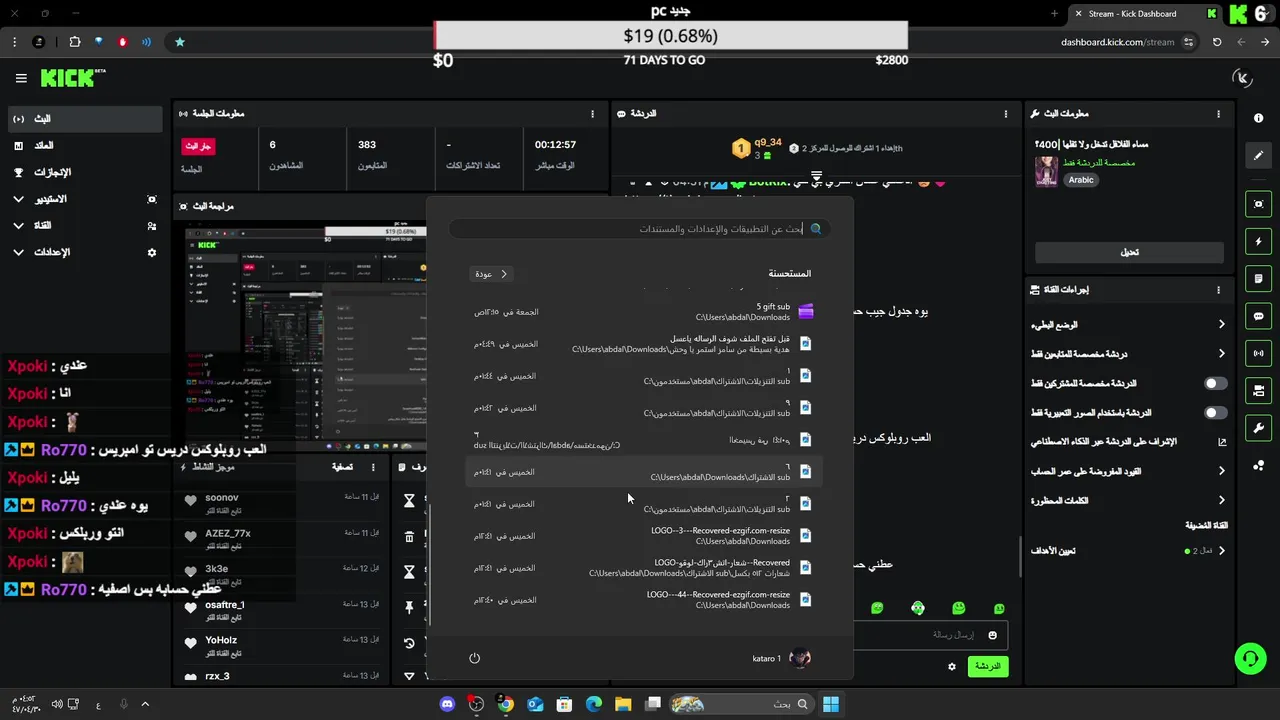Click the stream preview focus icon in right rail
Image resolution: width=1280 pixels, height=720 pixels.
[1258, 204]
